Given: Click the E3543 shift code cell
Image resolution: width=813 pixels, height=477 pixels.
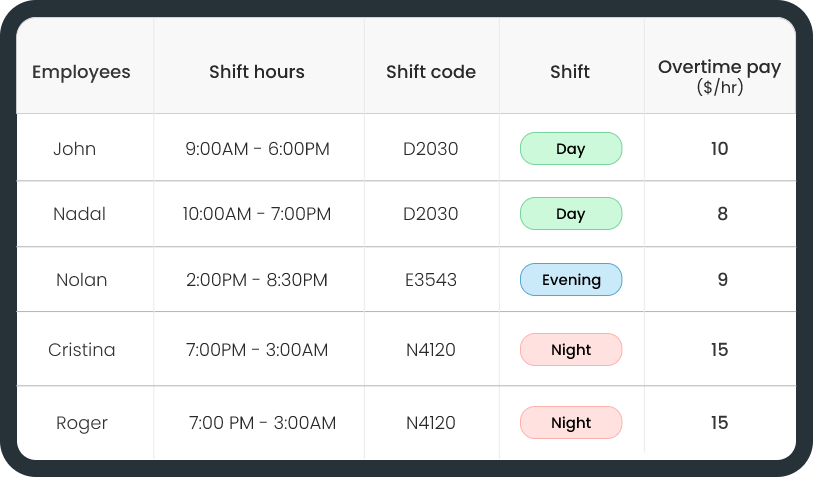Looking at the screenshot, I should pos(431,280).
